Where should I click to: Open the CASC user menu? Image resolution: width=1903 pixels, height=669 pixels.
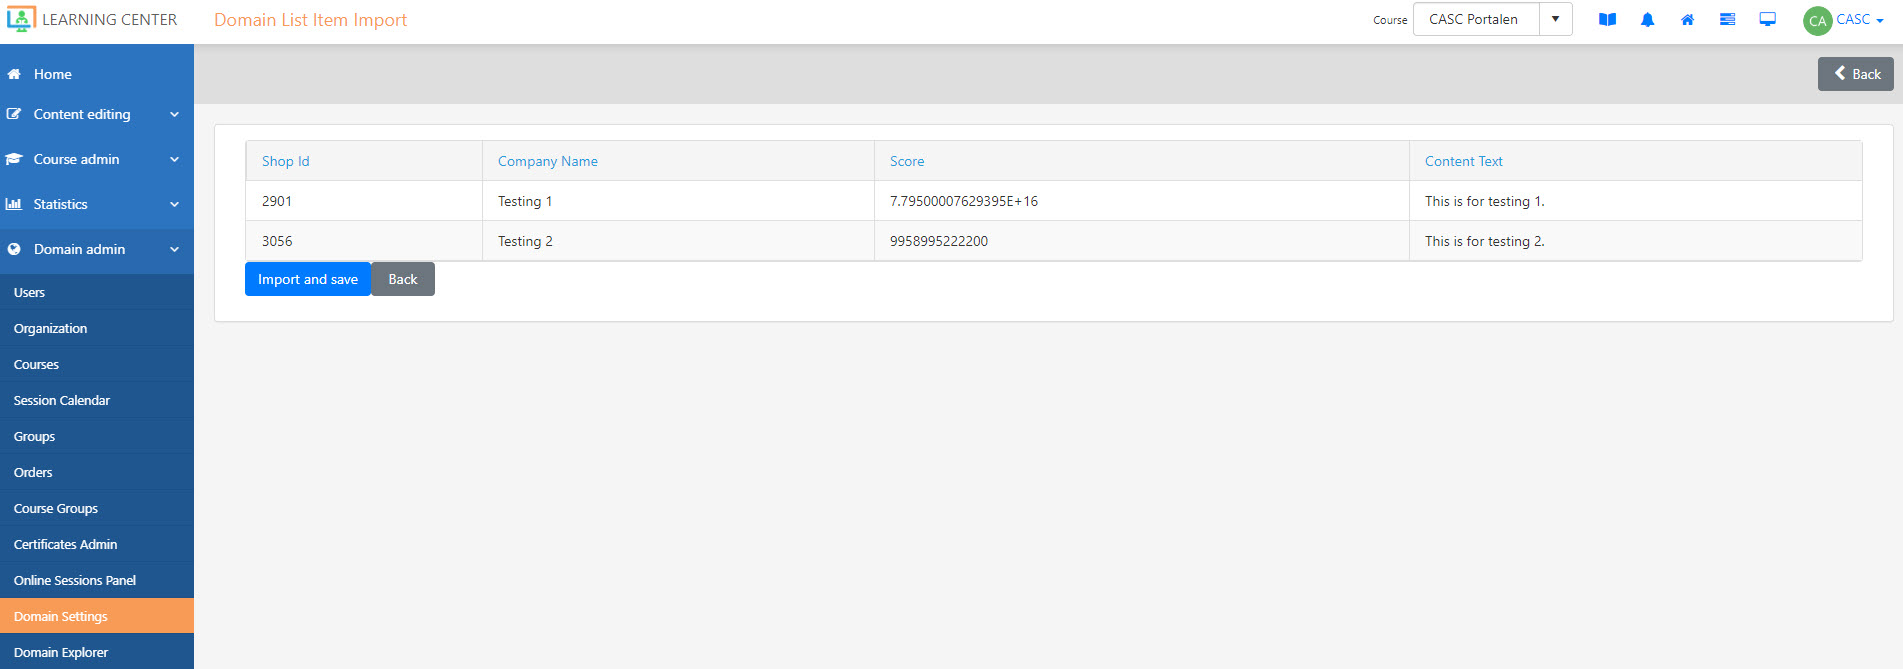click(1860, 20)
